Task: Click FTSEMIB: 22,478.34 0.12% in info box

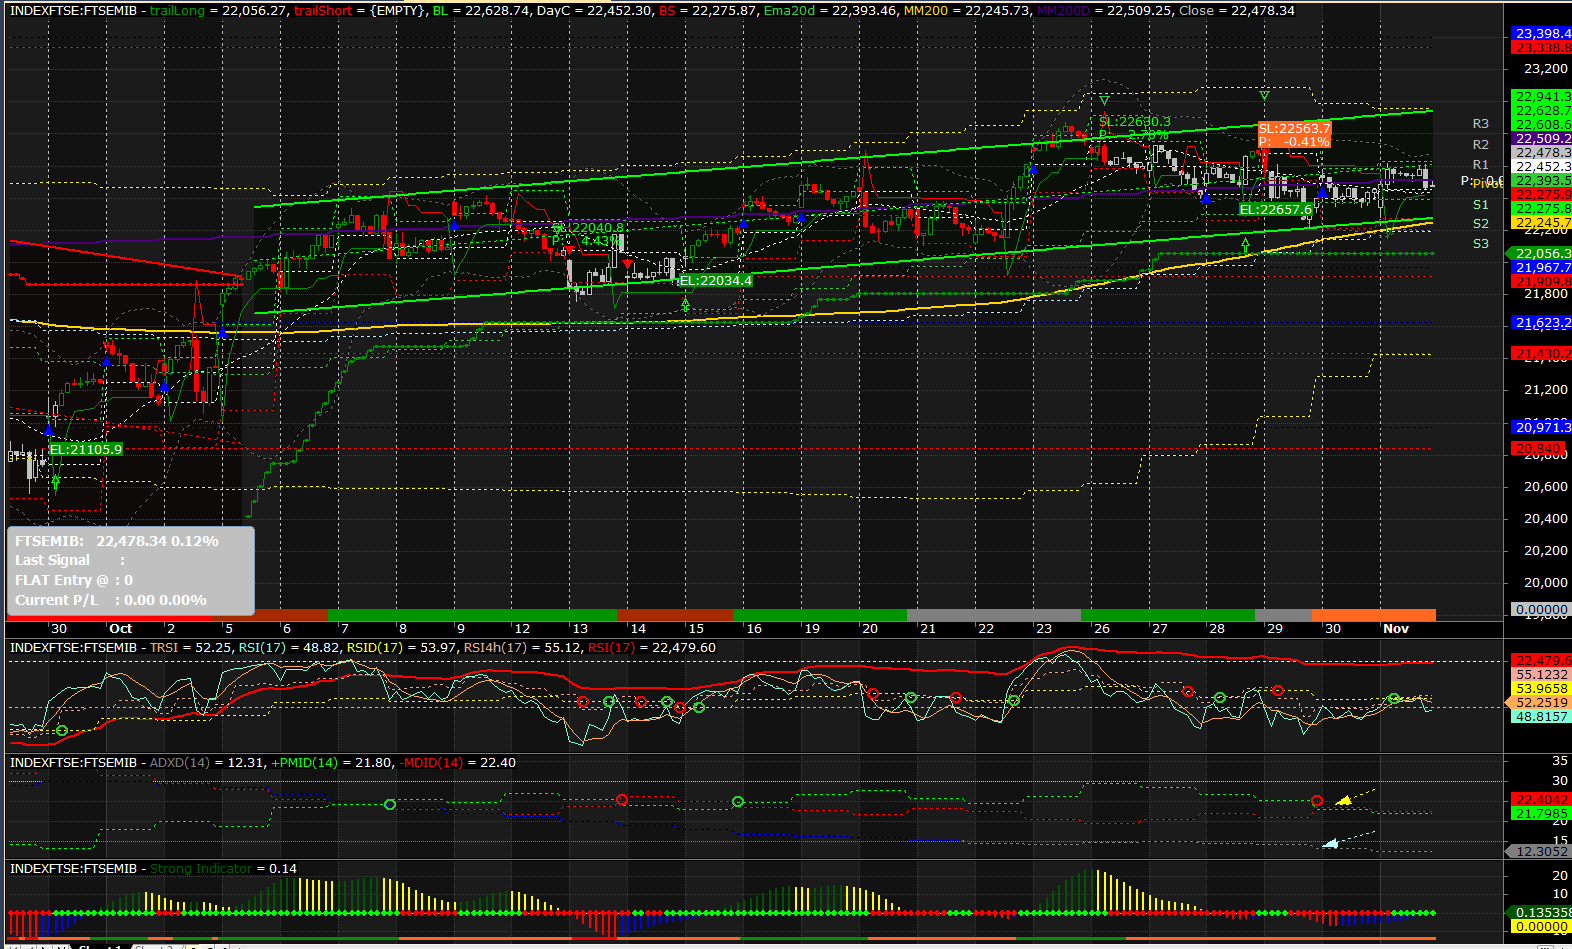Action: pyautogui.click(x=117, y=540)
